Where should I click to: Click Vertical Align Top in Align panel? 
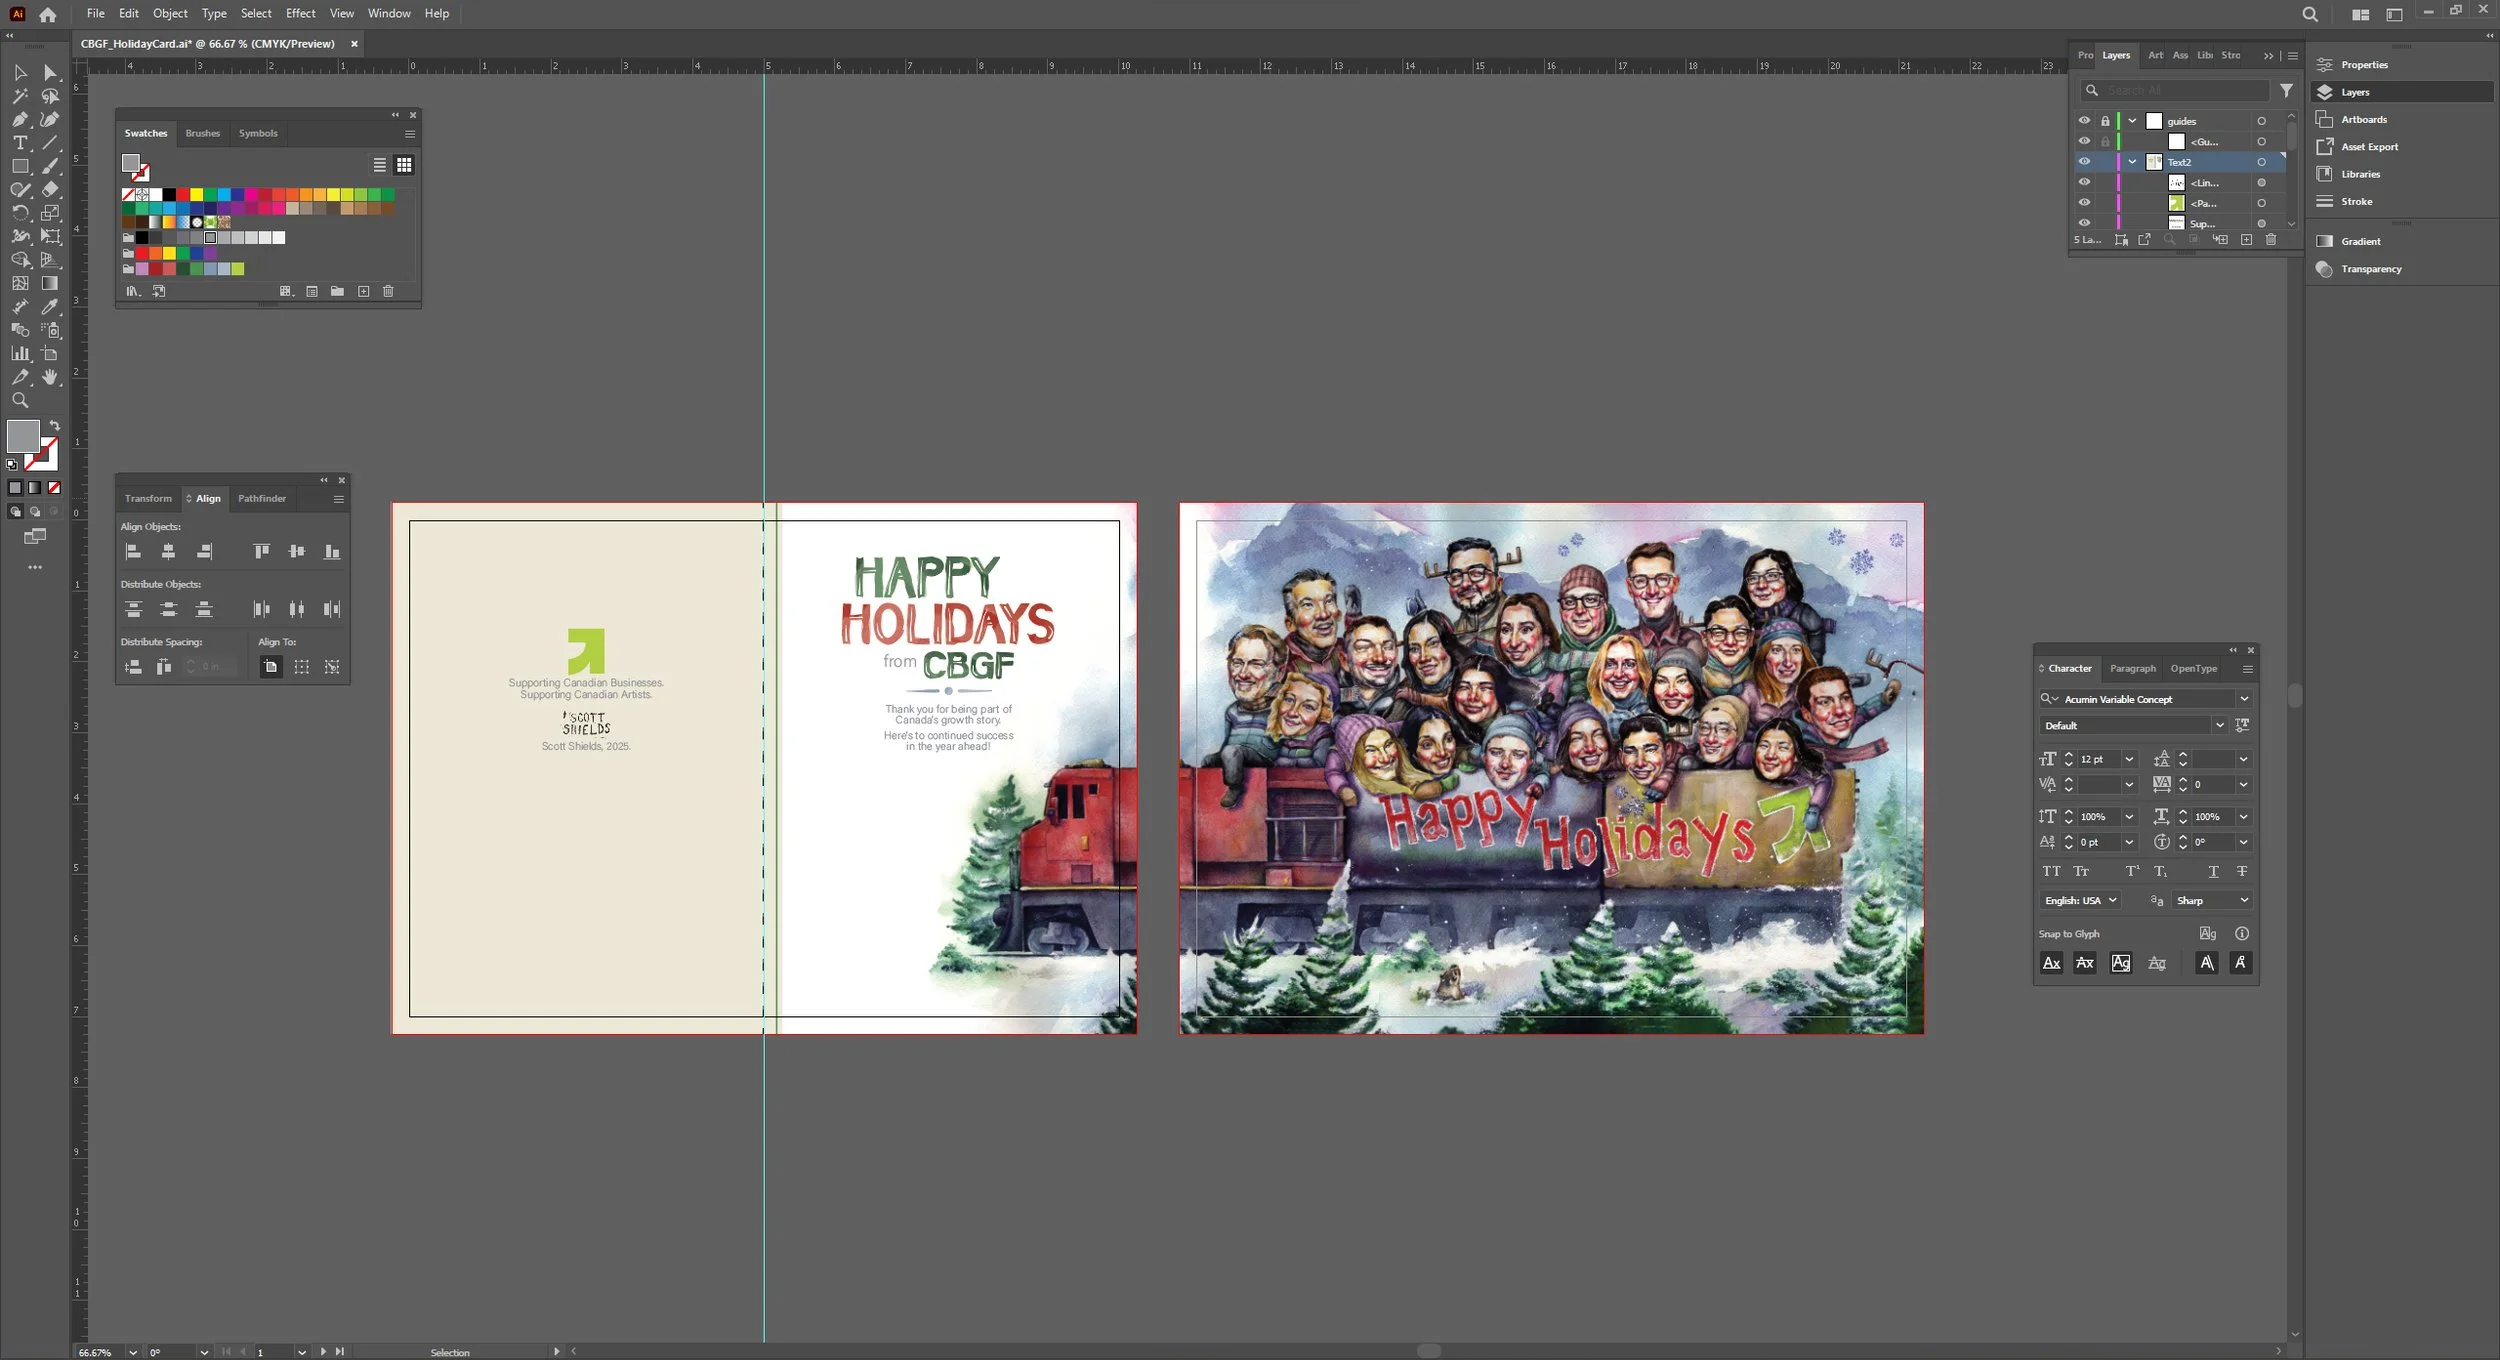pos(261,551)
